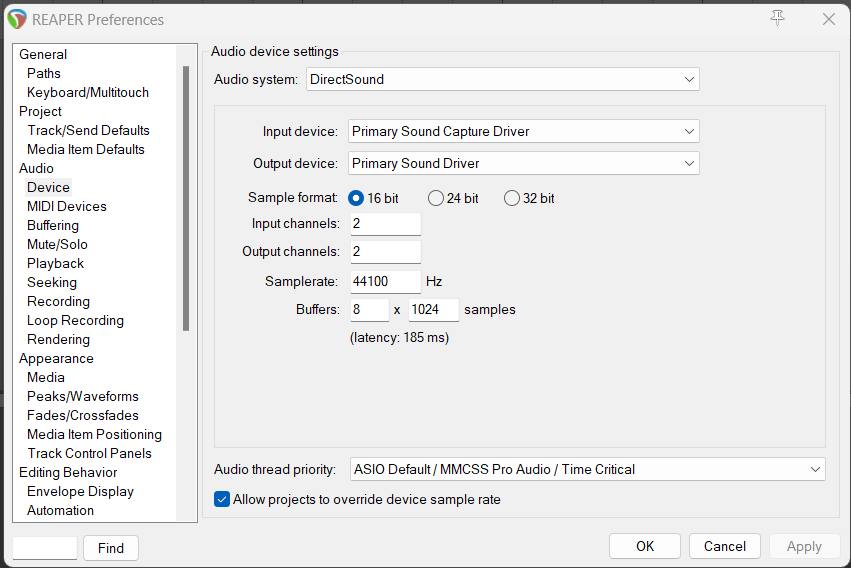Viewport: 851px width, 568px height.
Task: Open Media appearance preferences page
Action: pyautogui.click(x=46, y=377)
